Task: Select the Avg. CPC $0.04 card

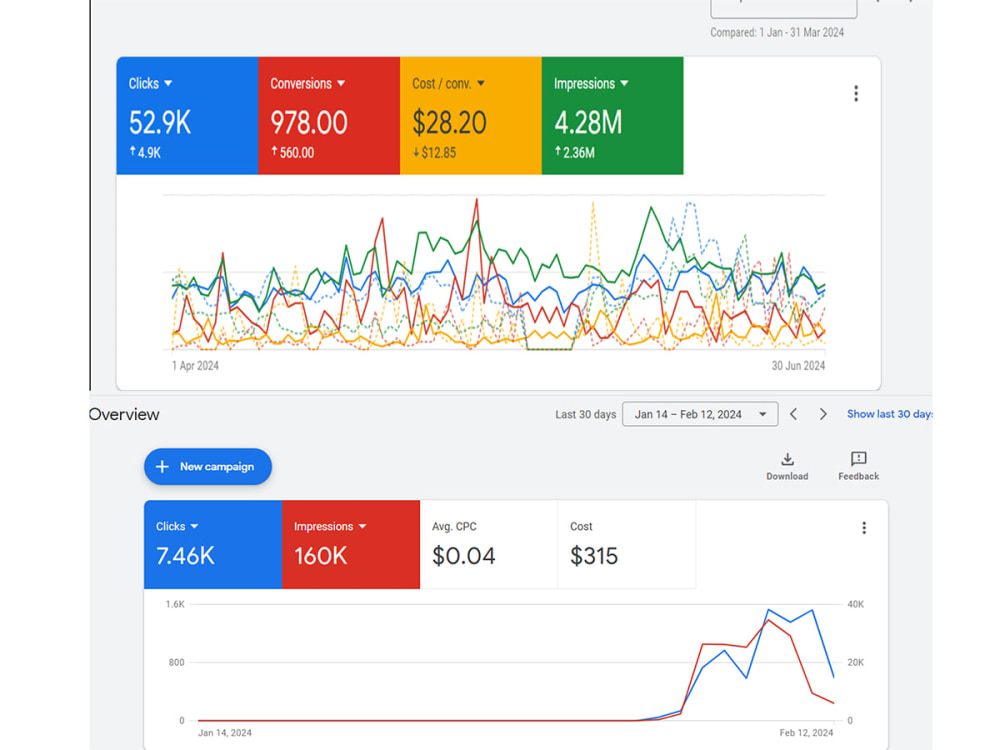Action: pos(489,544)
